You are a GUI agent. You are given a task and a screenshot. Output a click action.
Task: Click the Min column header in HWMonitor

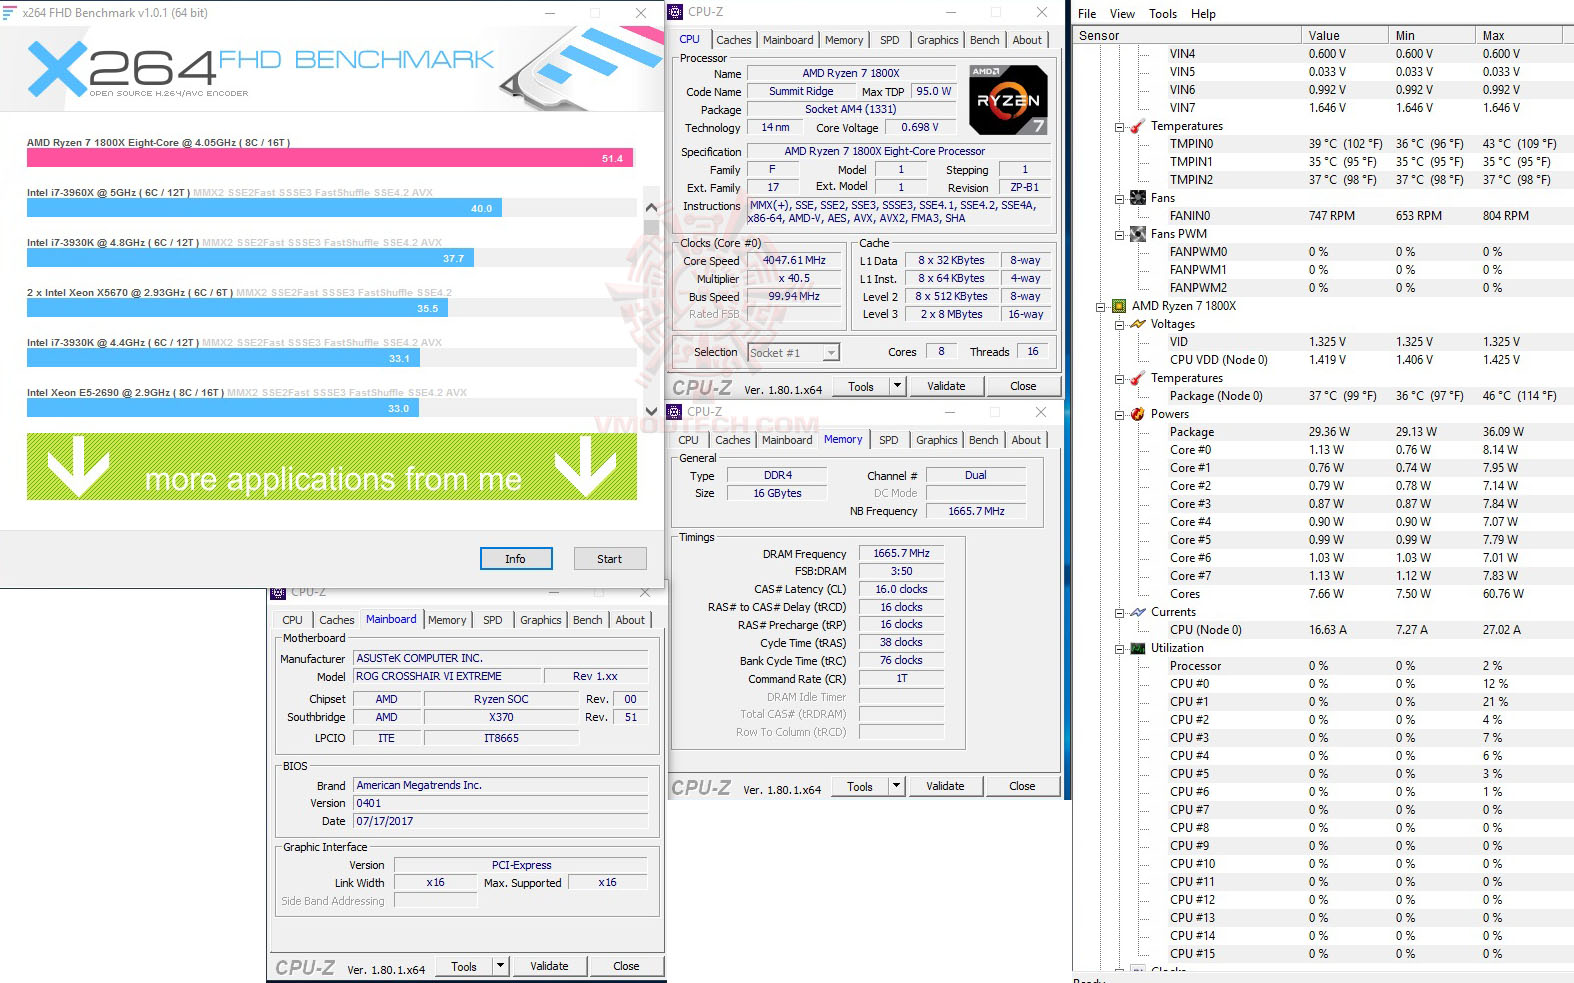tap(1430, 36)
